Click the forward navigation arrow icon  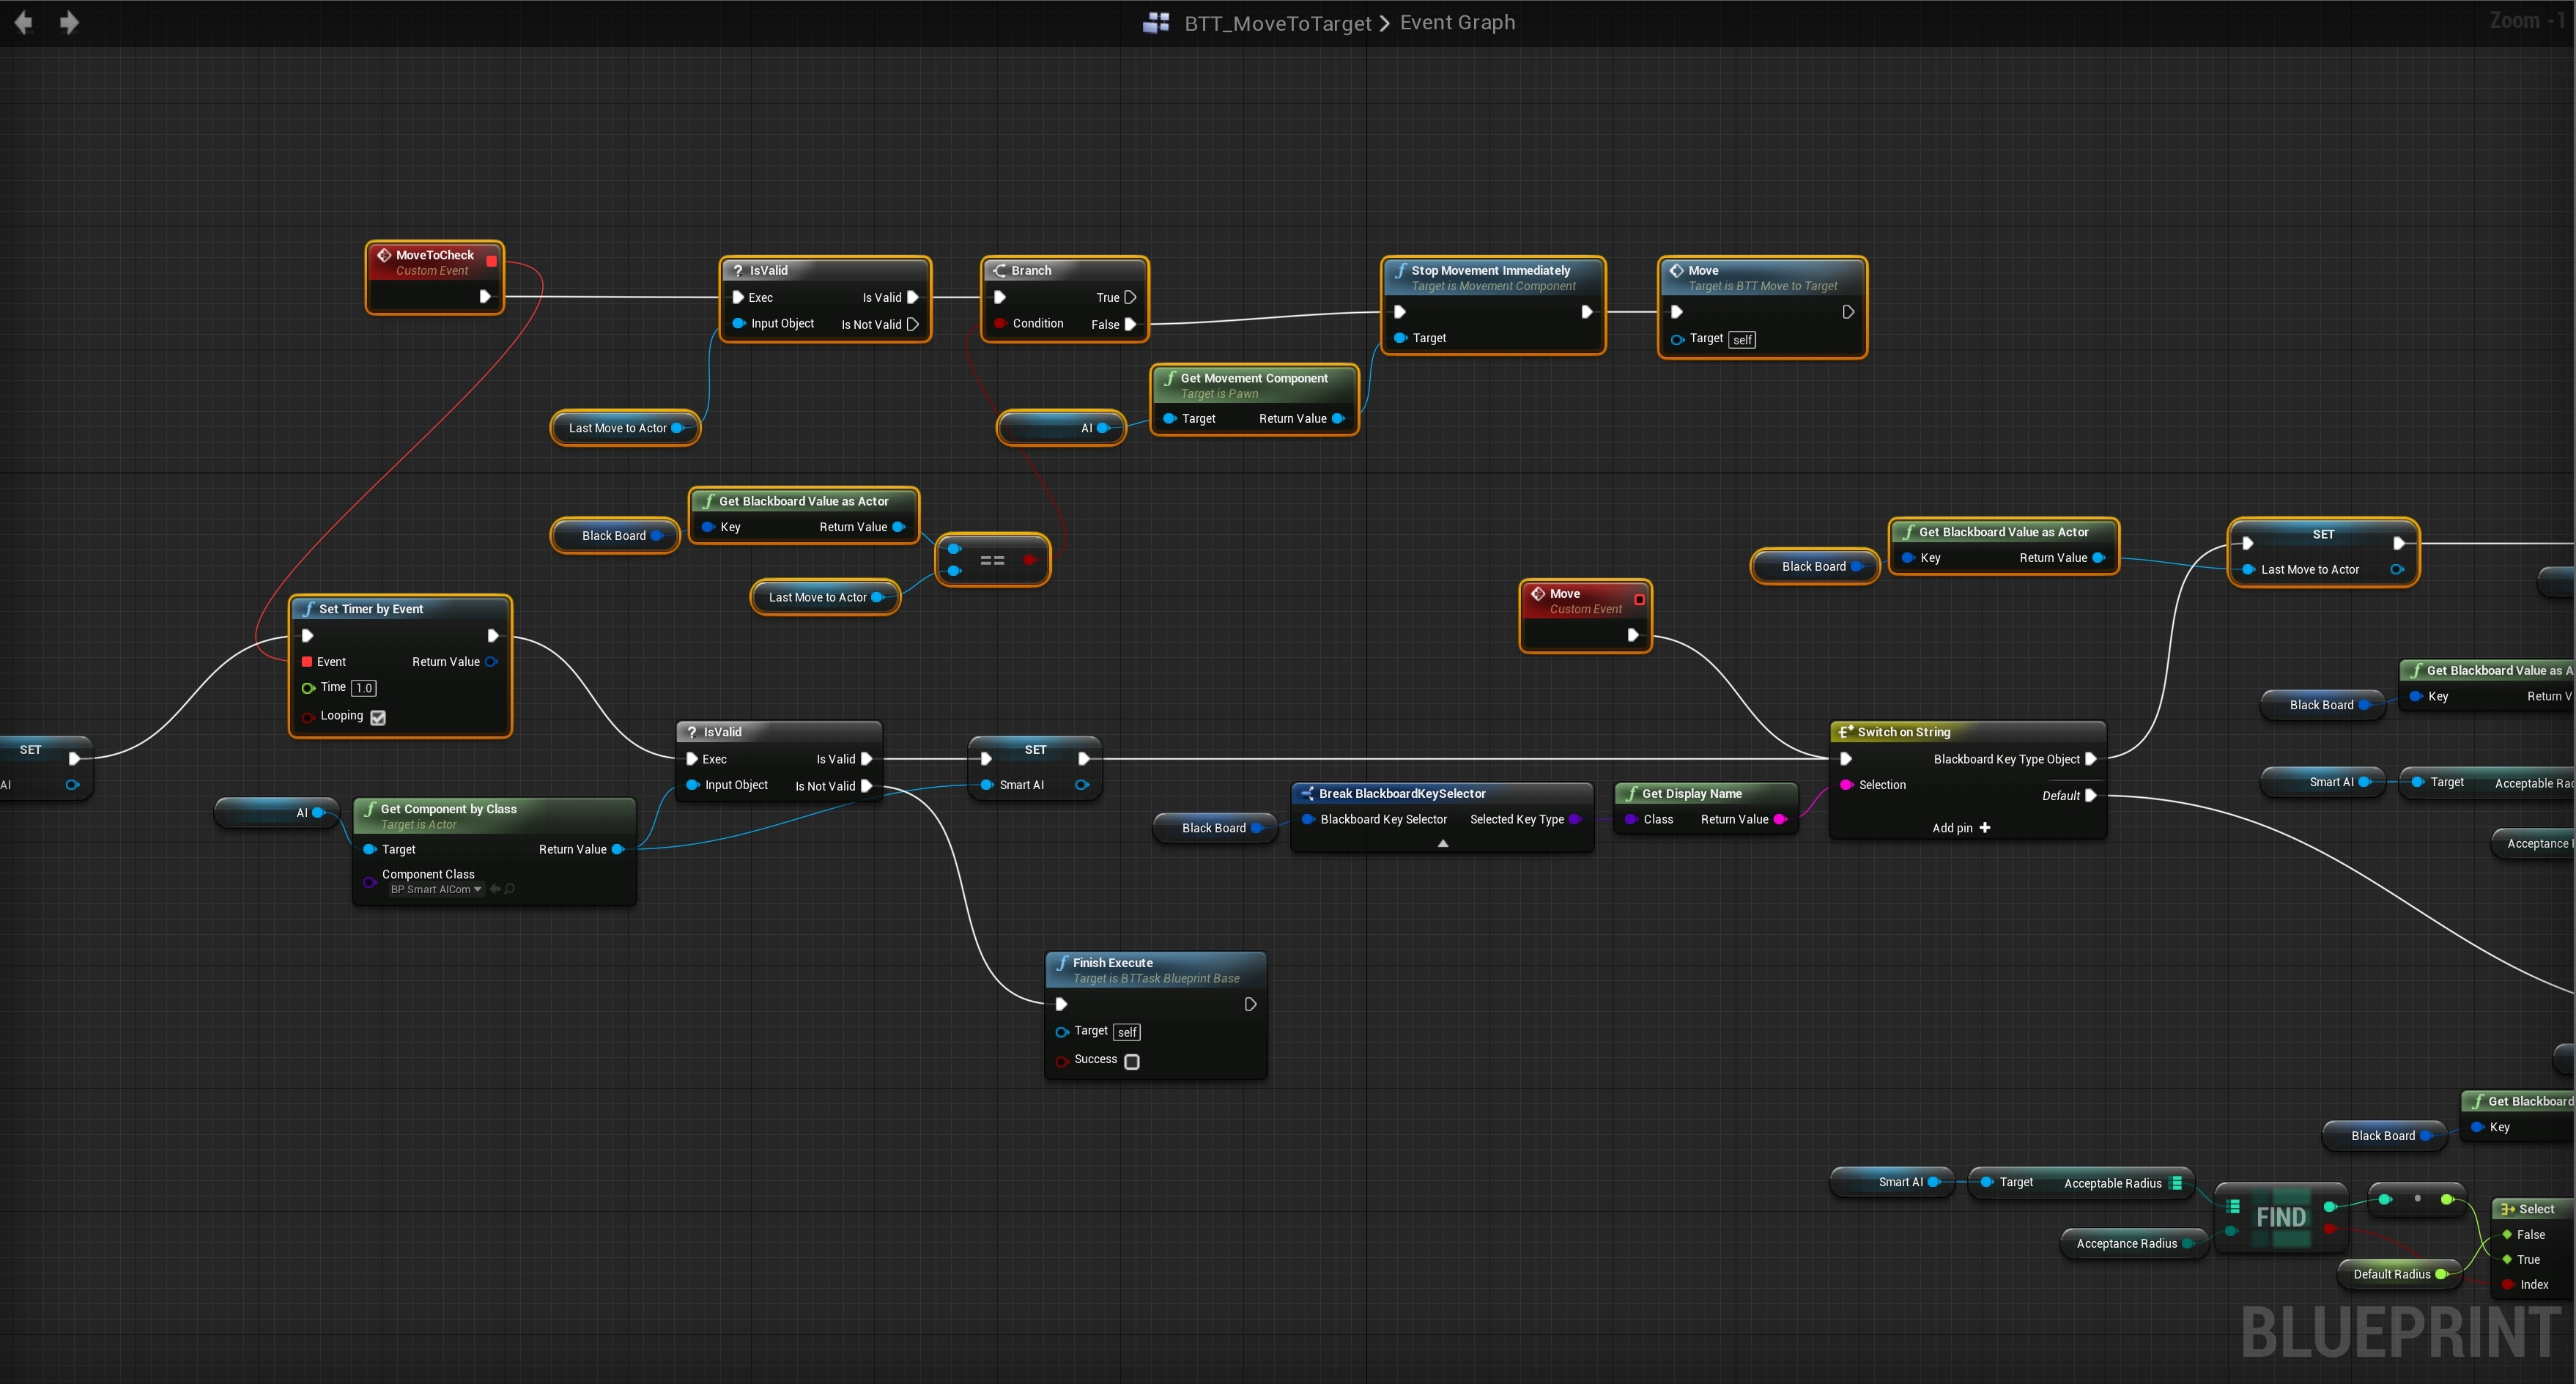69,22
